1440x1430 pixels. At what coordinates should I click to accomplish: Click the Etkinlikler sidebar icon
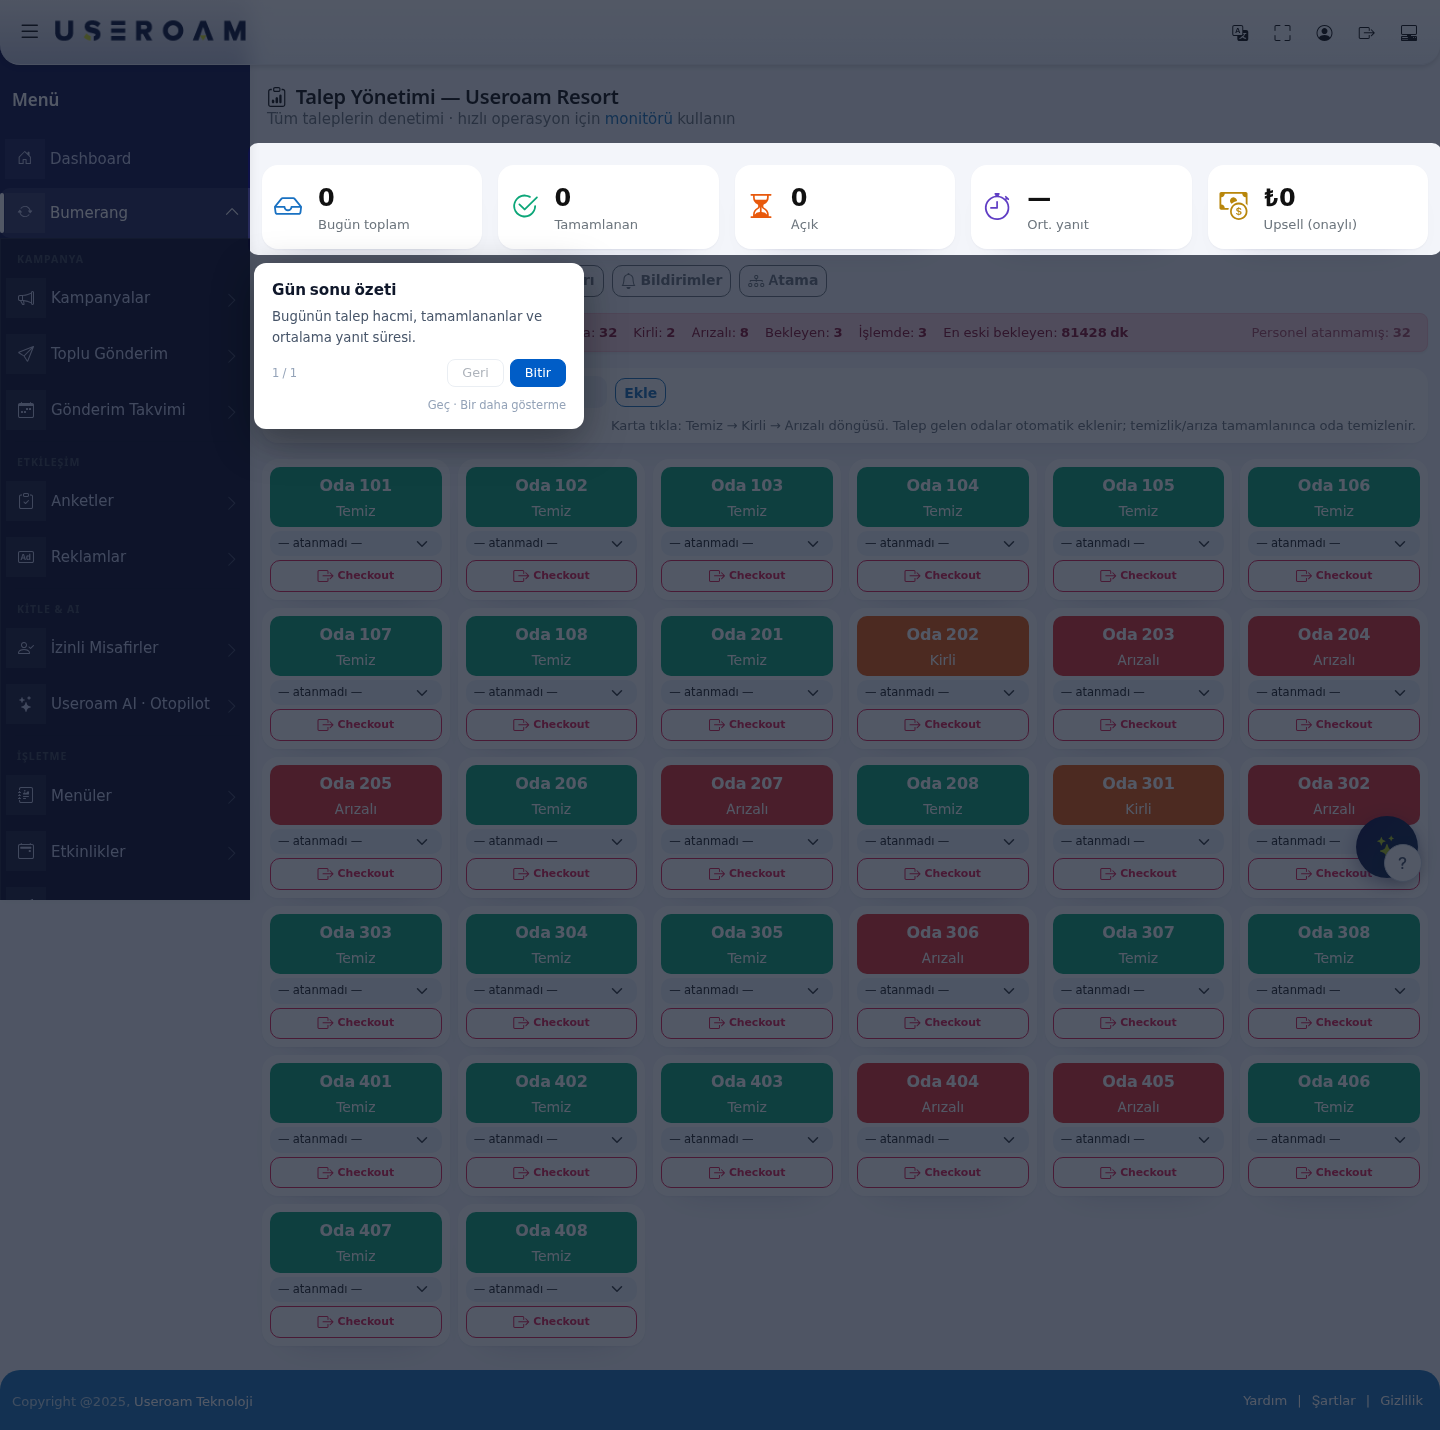(26, 852)
